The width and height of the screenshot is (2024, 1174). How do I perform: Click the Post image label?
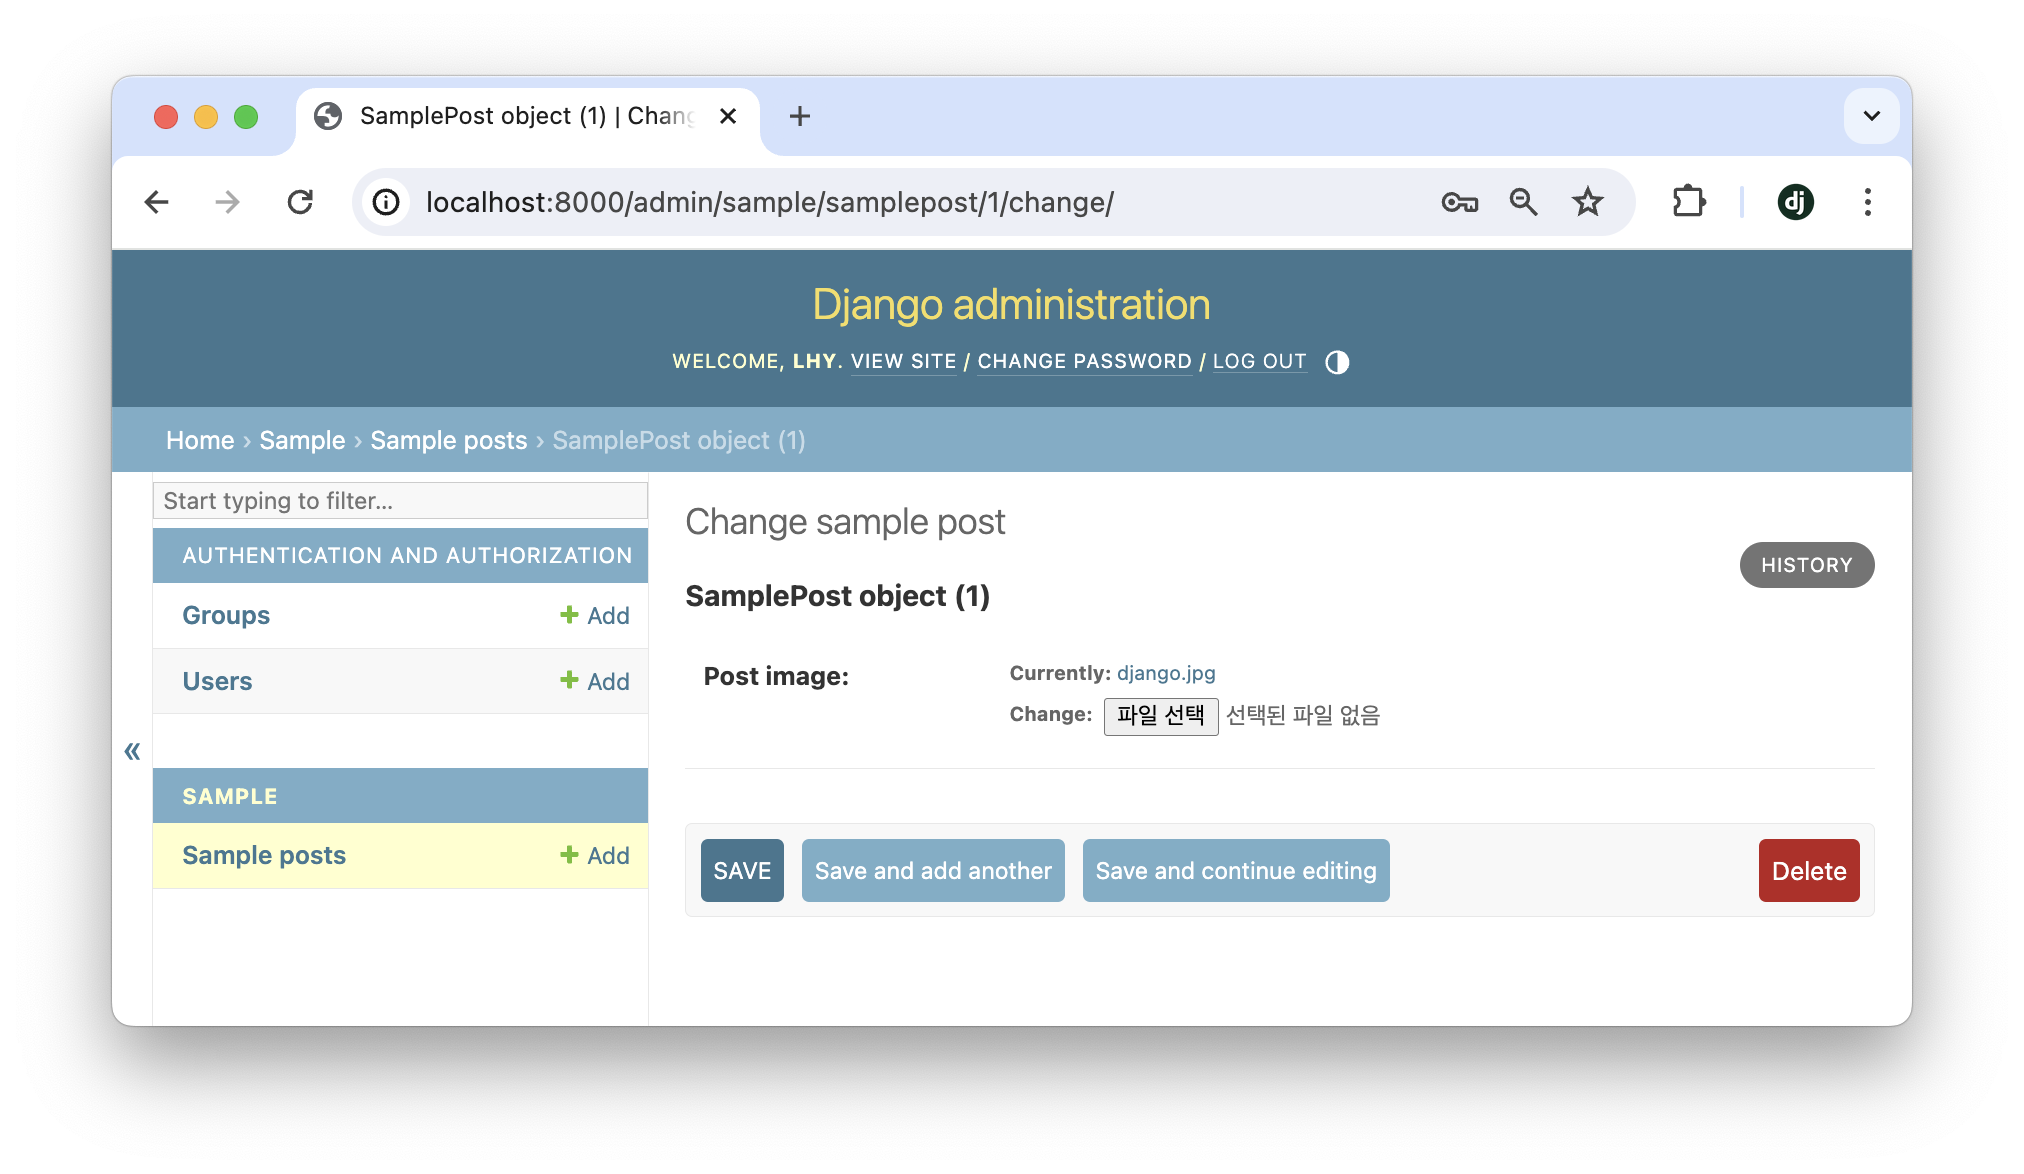click(776, 676)
